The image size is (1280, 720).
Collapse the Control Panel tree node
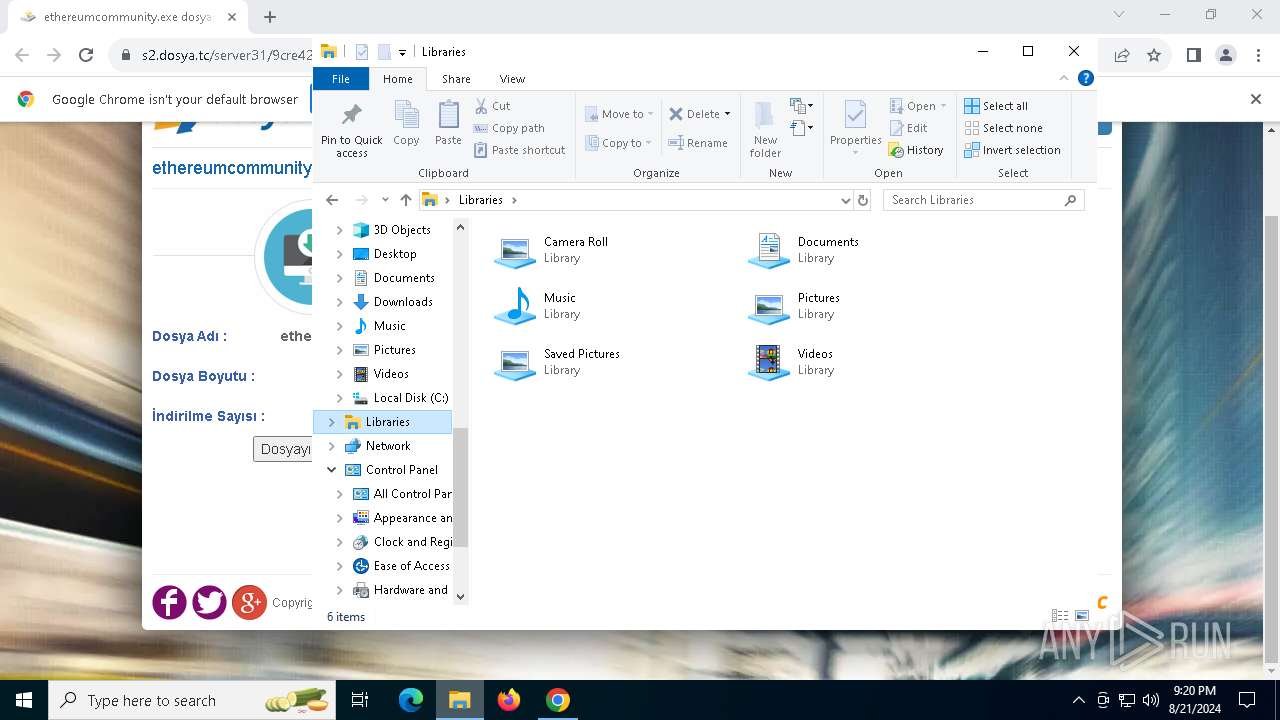(x=331, y=470)
